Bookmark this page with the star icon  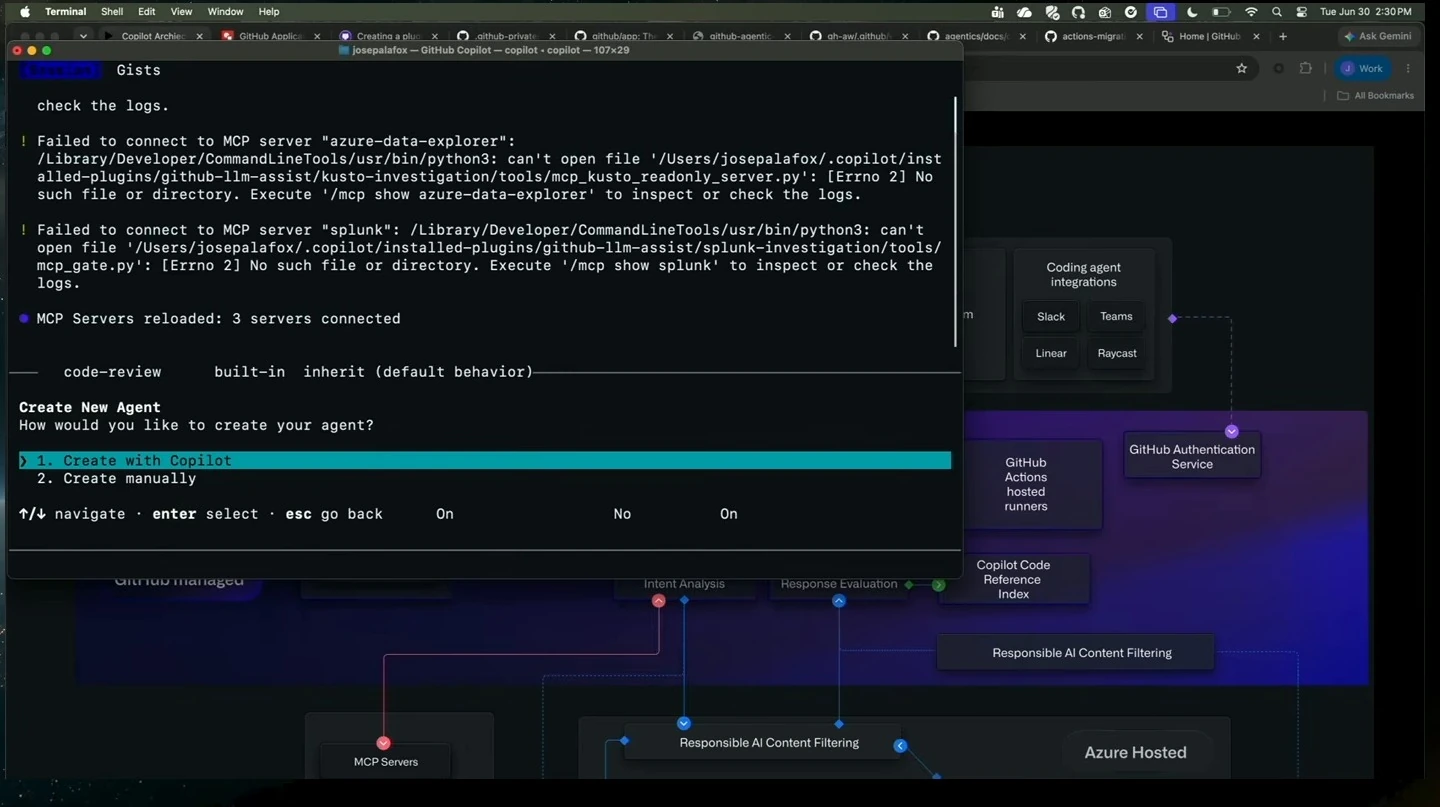coord(1242,69)
